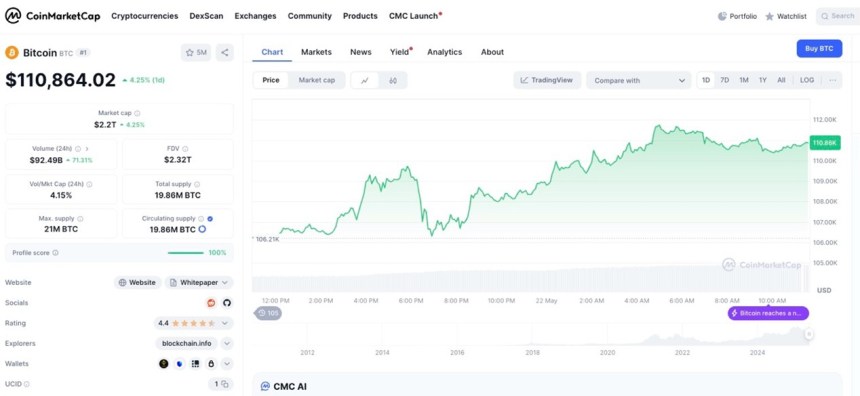Switch to the Markets tab
Screen dimensions: 860x396
coord(316,52)
